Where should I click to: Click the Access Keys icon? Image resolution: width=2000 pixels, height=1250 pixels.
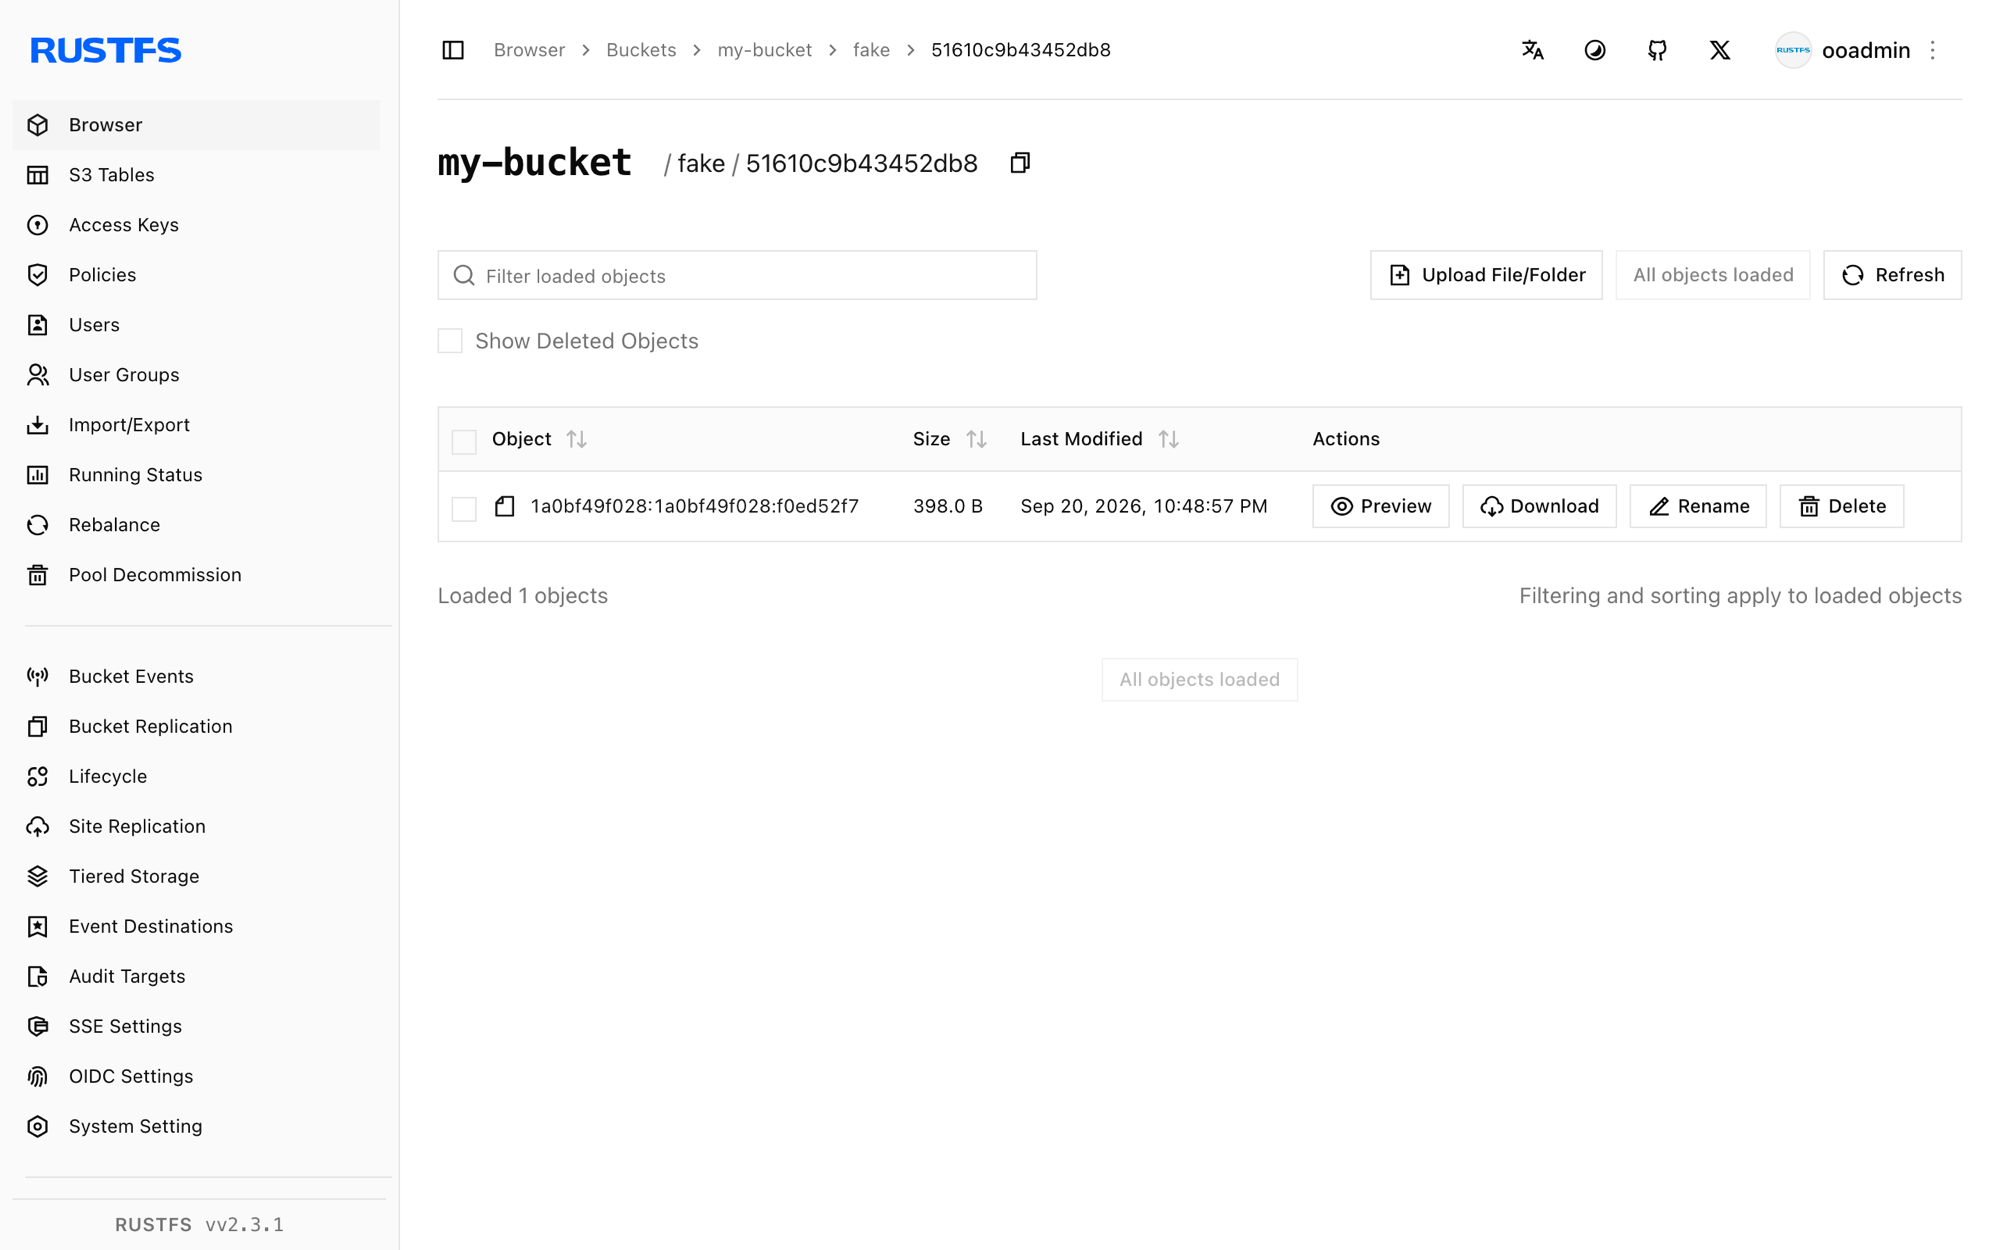click(38, 225)
